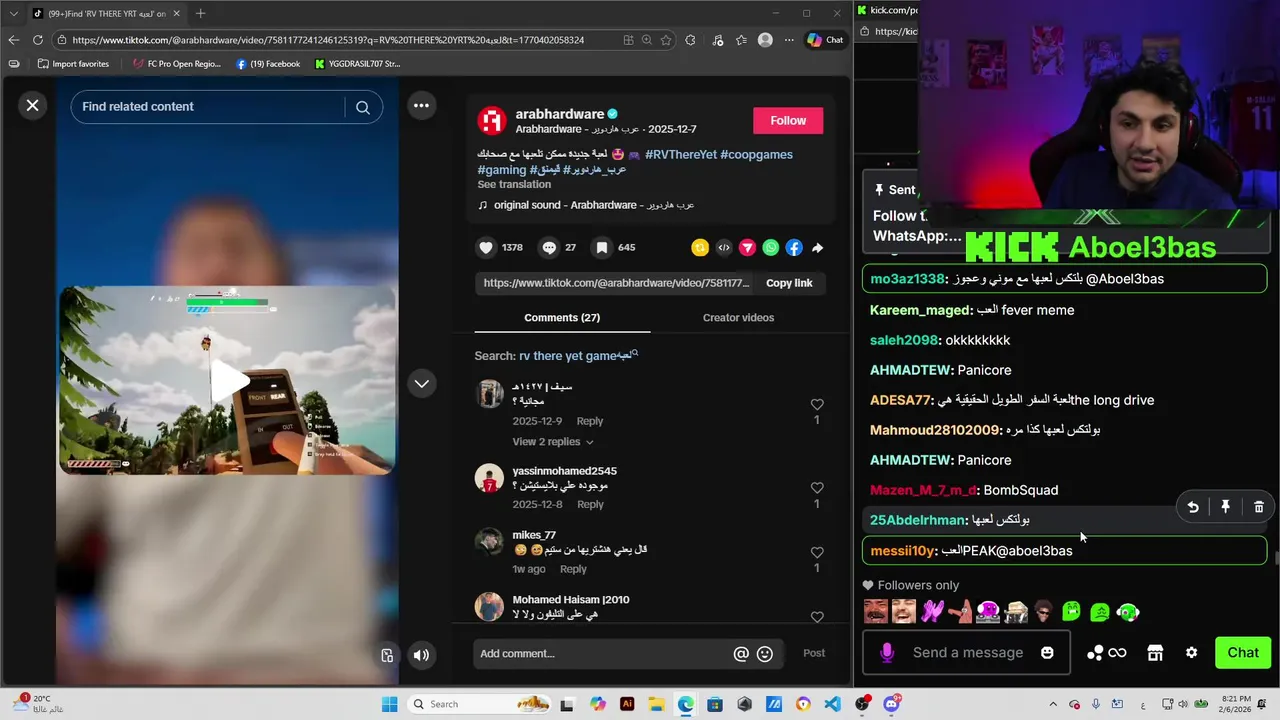Like the video with heart icon (1378)
1280x720 pixels.
(x=487, y=247)
